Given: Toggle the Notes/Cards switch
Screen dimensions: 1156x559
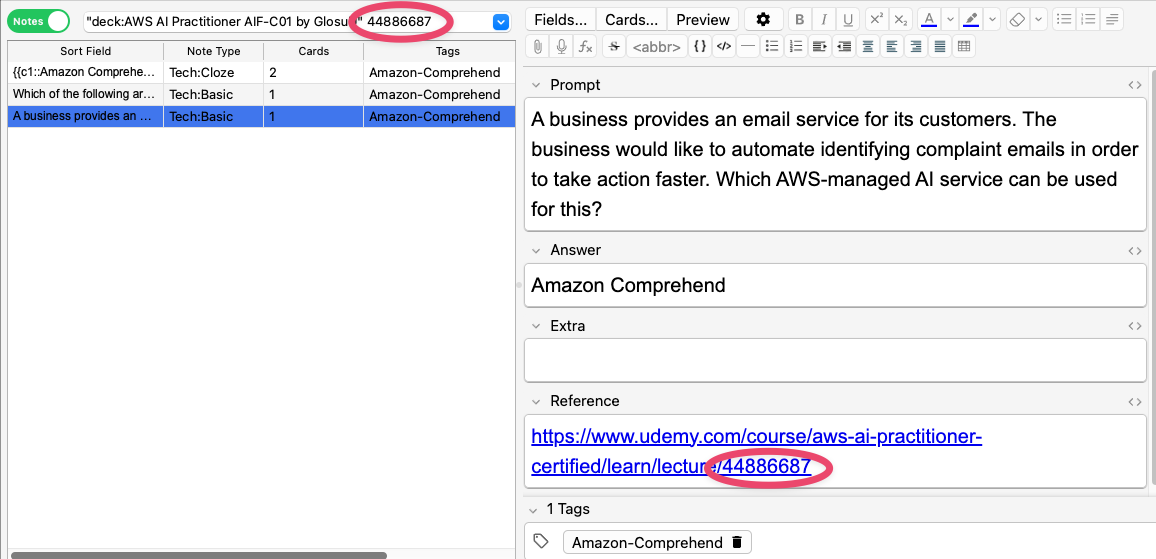Looking at the screenshot, I should tap(38, 21).
